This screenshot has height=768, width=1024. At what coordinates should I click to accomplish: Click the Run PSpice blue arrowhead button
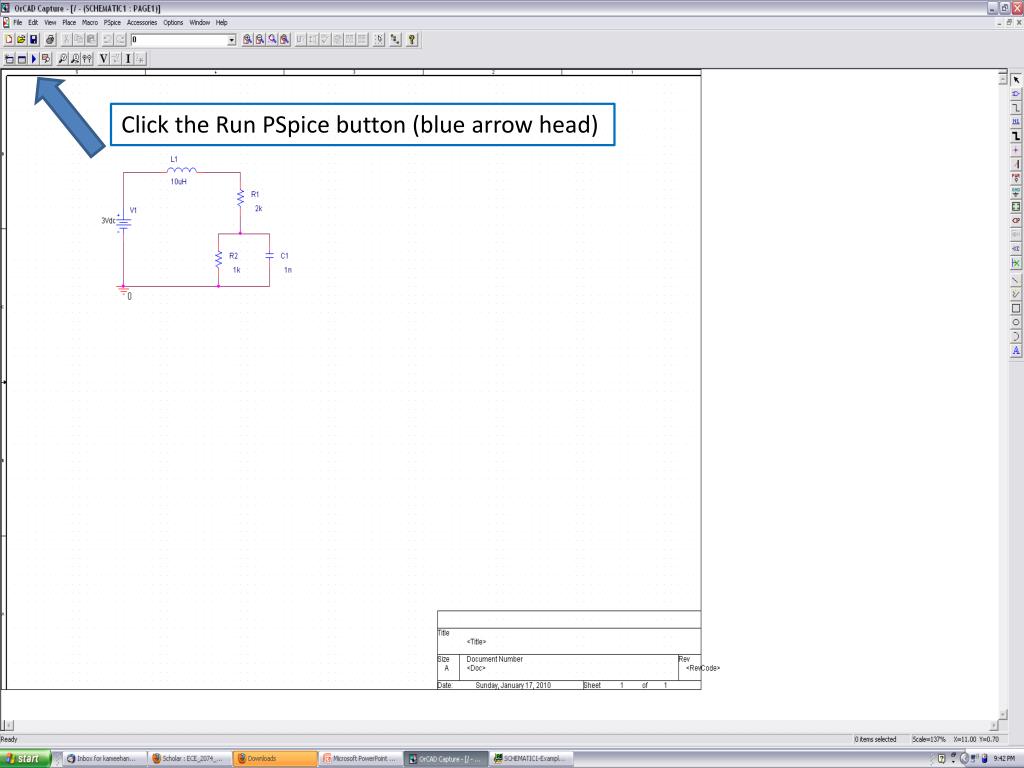[x=34, y=59]
